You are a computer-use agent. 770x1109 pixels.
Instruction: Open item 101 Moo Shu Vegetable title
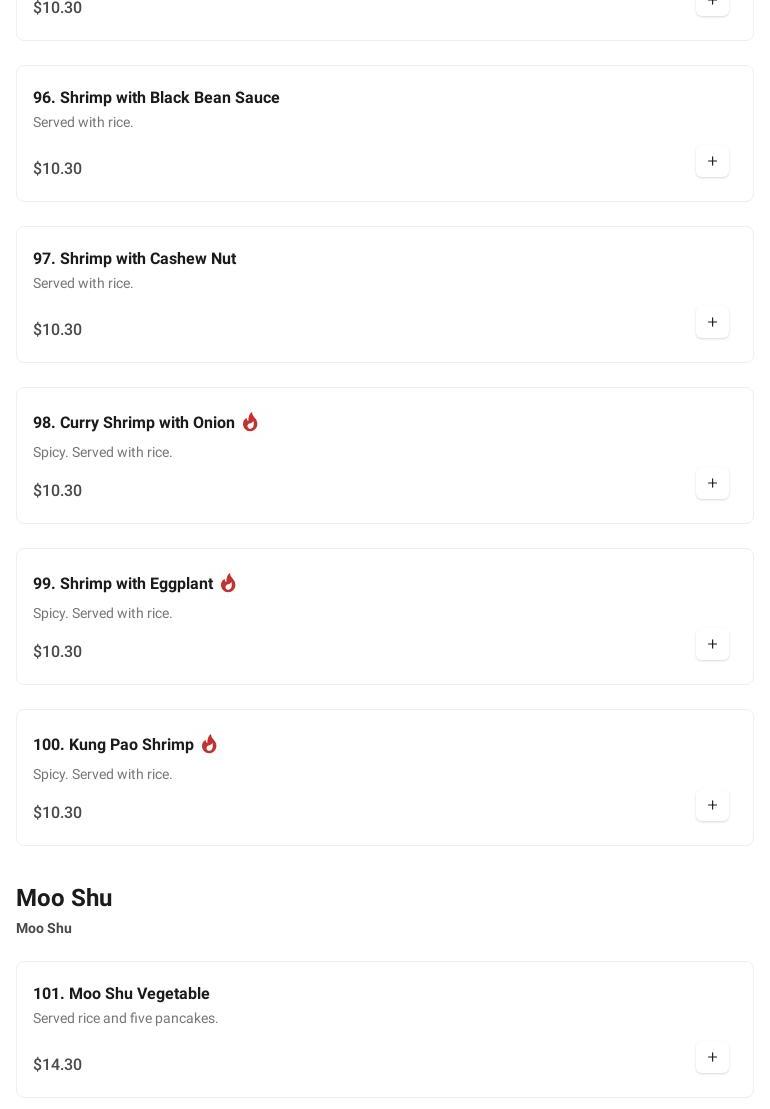(x=121, y=994)
